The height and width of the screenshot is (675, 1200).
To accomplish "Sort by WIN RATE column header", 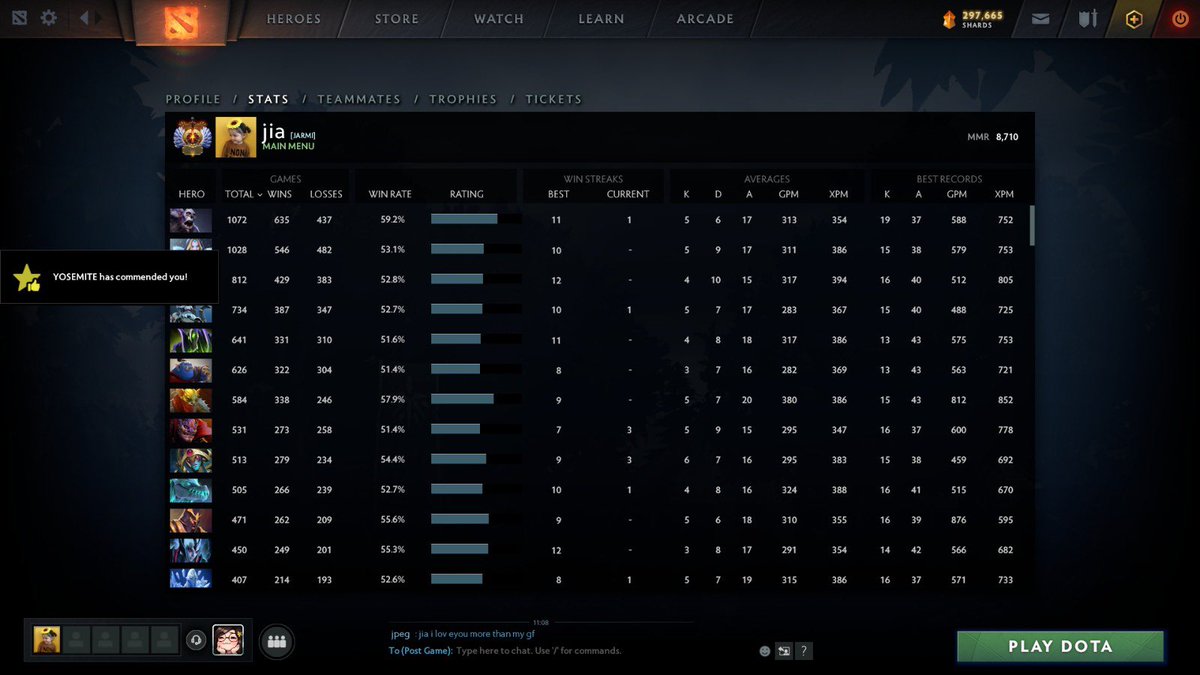I will click(x=390, y=194).
